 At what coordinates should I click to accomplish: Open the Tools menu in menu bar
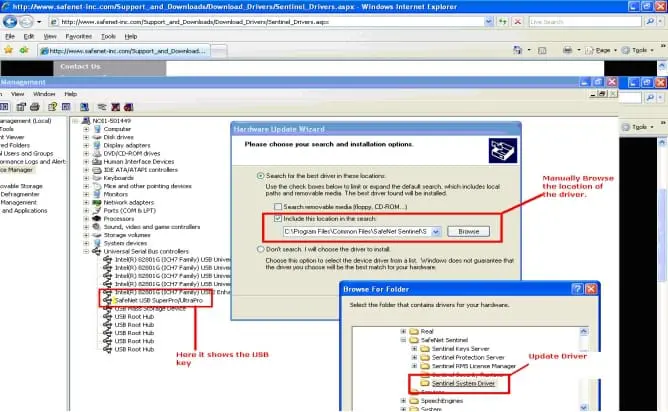point(108,35)
